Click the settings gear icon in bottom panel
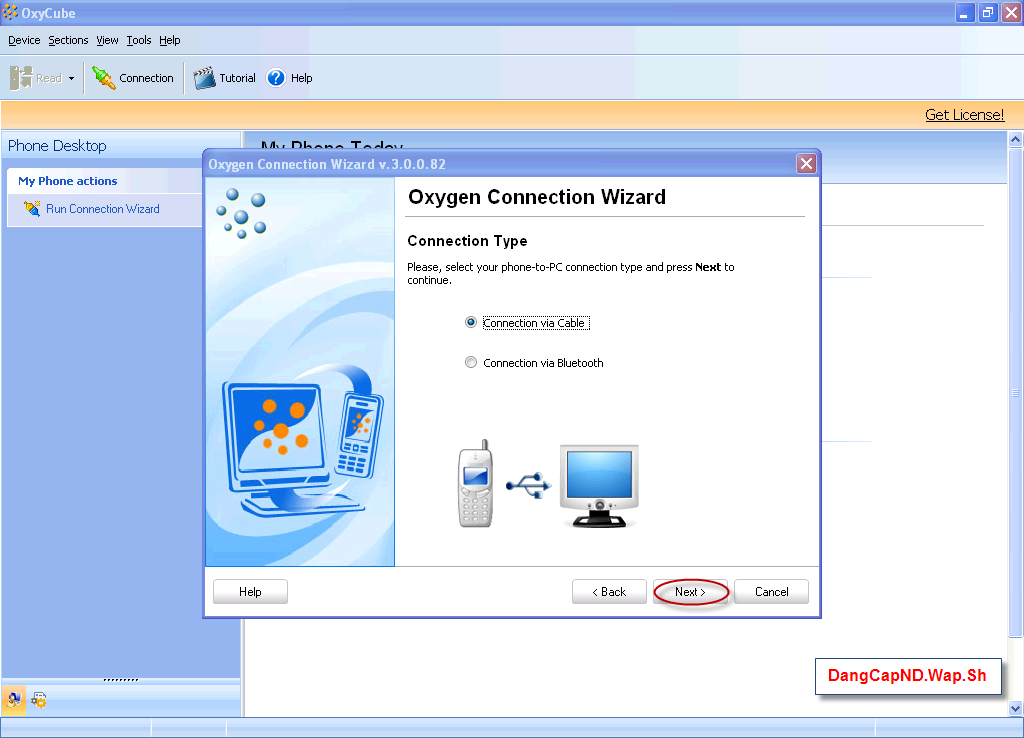1024x738 pixels. click(x=39, y=700)
